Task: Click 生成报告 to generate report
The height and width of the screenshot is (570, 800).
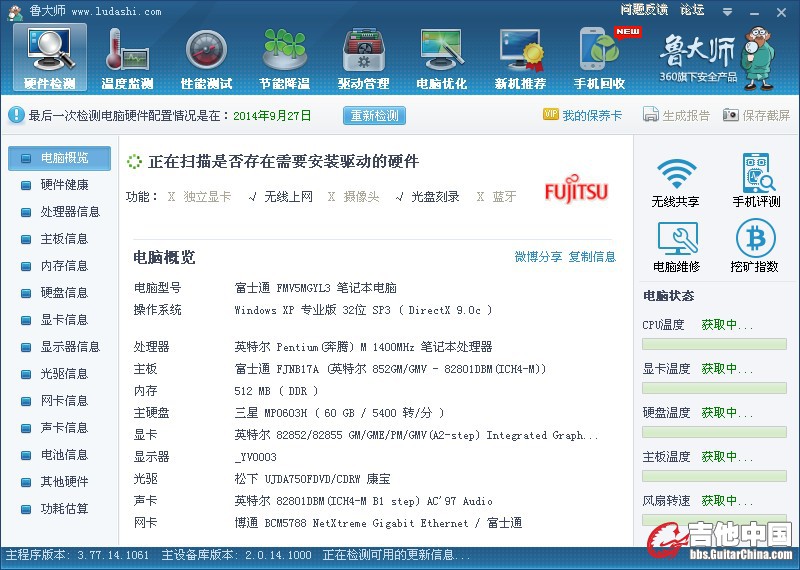Action: (x=676, y=115)
